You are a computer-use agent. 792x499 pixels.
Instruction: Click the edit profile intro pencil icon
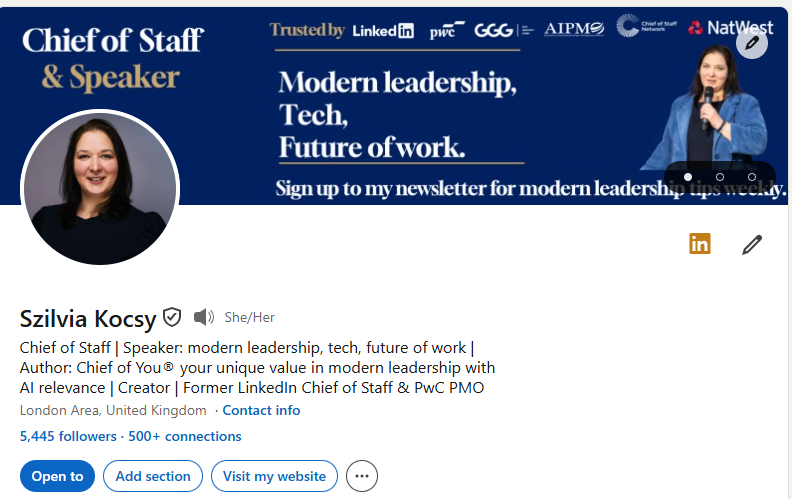[x=752, y=244]
